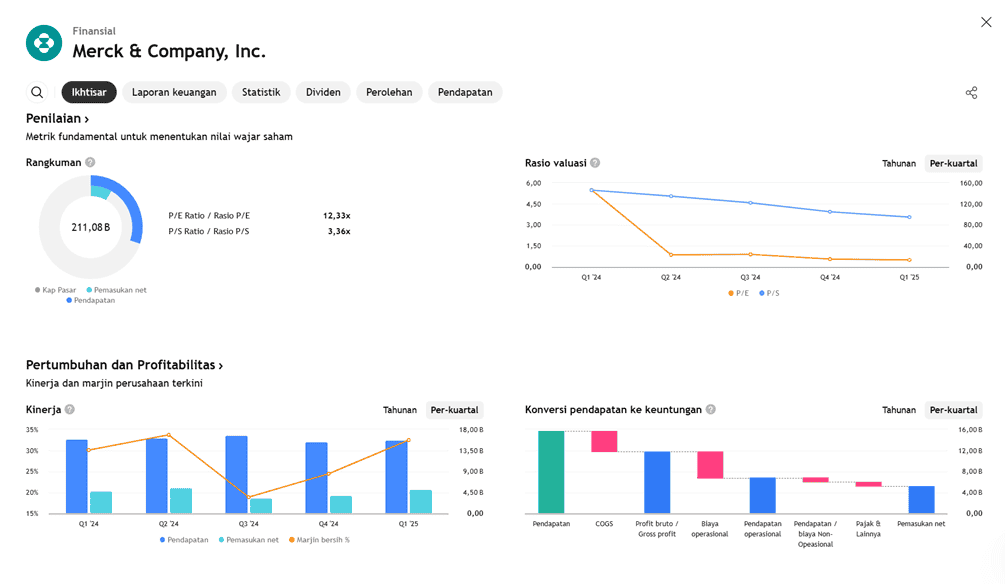Toggle Kap Pasar legend in Rangkuman
Viewport: 1005px width, 584px height.
pos(55,290)
